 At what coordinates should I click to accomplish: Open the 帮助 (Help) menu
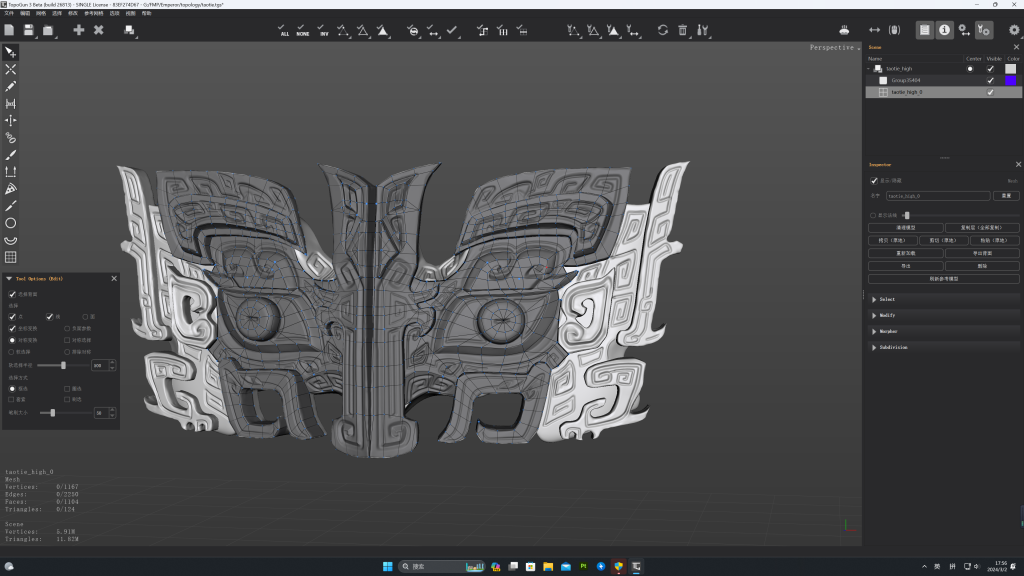pos(146,13)
